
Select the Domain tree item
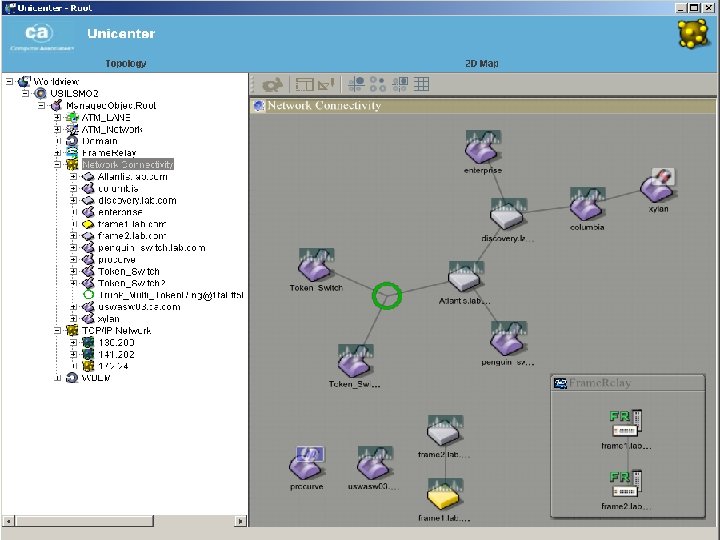(100, 141)
